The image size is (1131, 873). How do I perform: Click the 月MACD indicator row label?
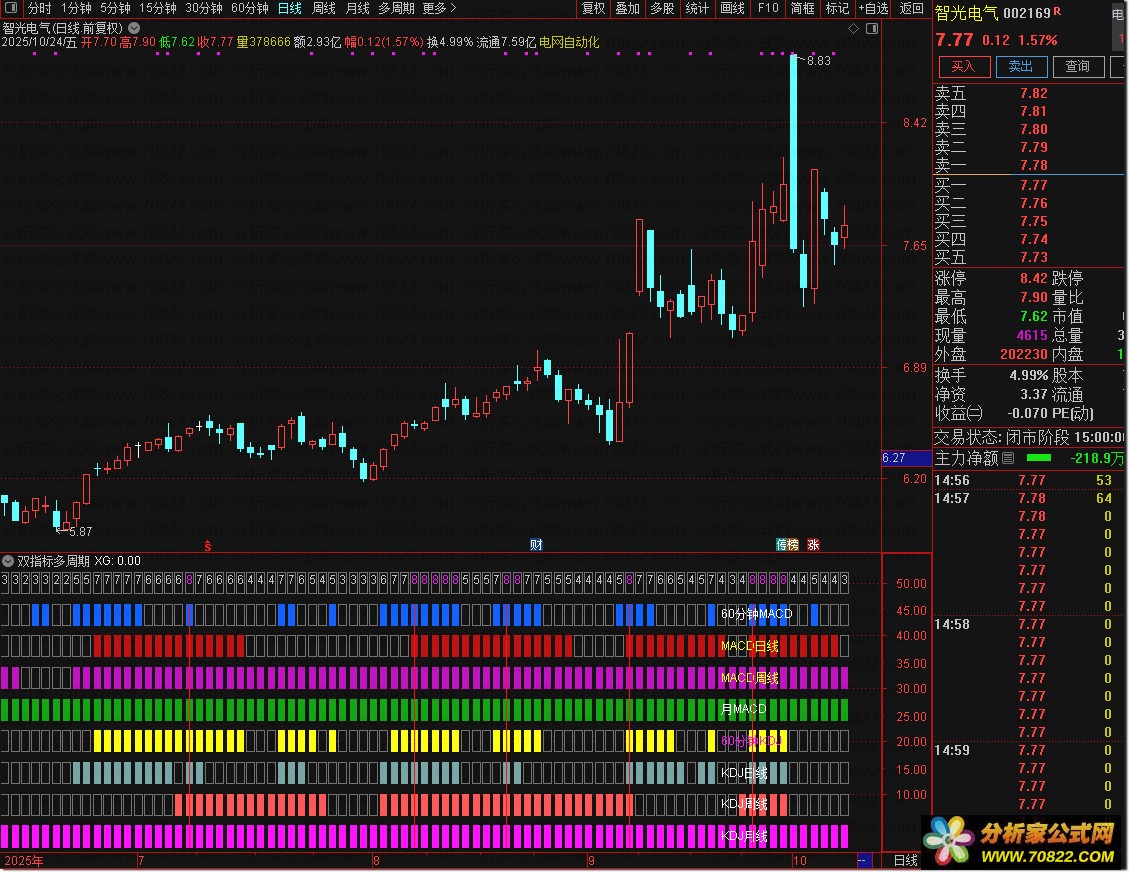point(744,709)
